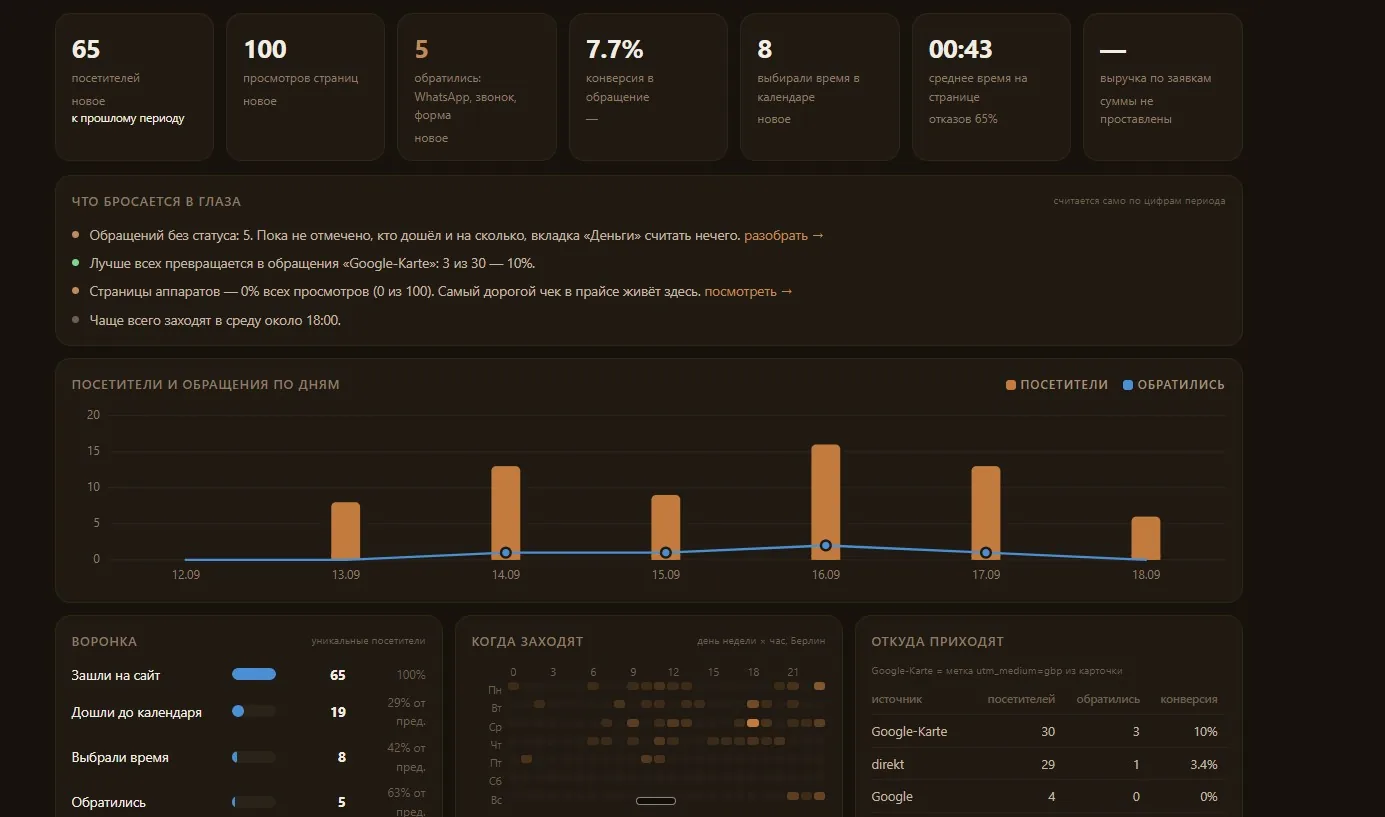Screen dimensions: 1385x817
Task: Select the direkt source row
Action: (x=1045, y=765)
